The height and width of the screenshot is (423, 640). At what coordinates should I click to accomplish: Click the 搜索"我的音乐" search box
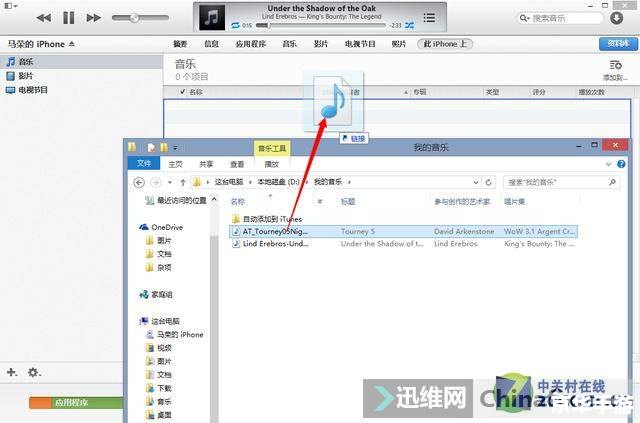[x=562, y=183]
